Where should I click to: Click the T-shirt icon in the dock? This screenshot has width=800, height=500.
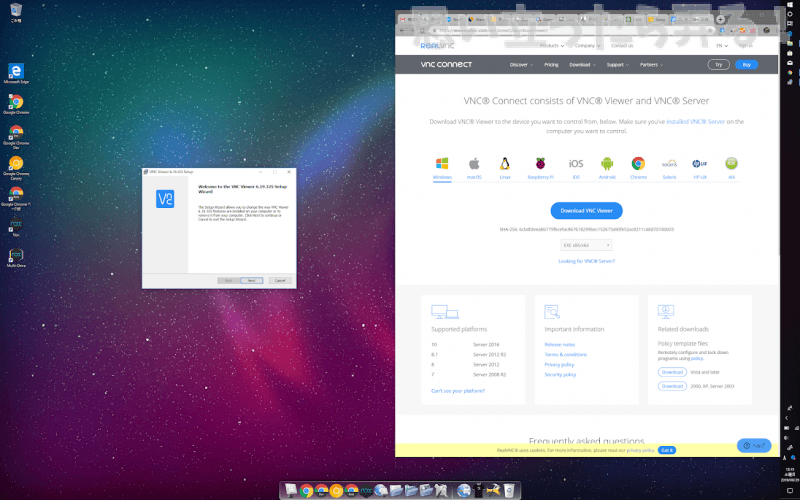coord(479,491)
